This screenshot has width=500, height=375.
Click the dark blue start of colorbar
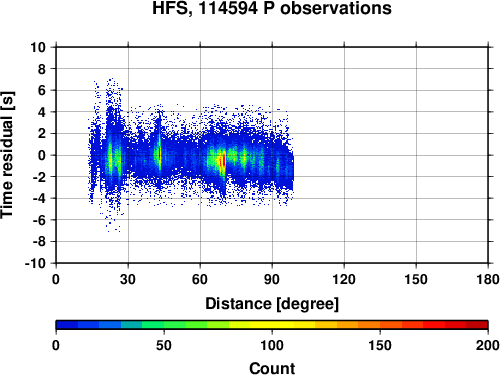point(67,325)
